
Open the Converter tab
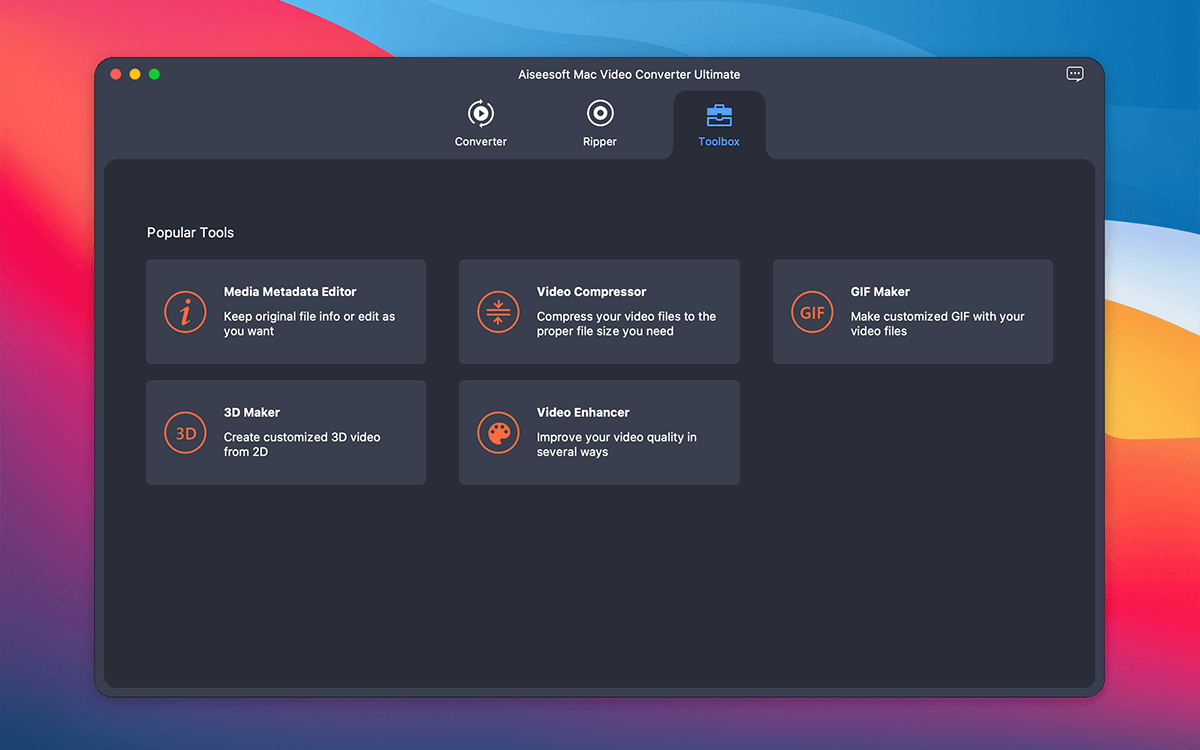point(481,124)
